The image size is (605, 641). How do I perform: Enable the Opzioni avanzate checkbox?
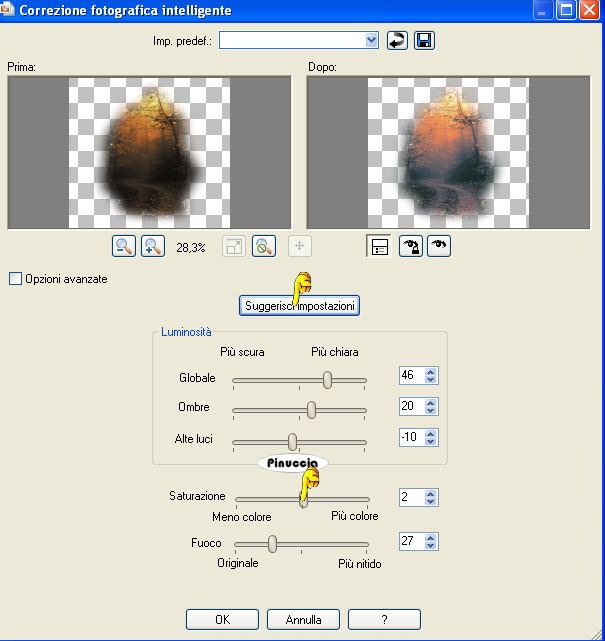click(16, 279)
